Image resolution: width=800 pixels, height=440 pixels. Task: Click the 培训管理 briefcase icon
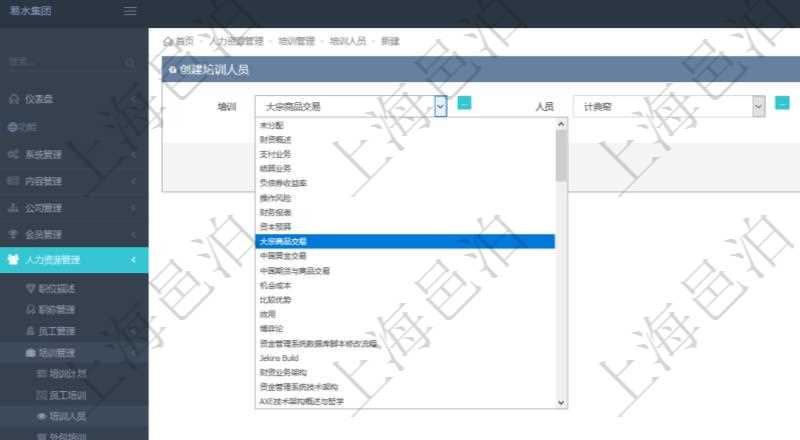pyautogui.click(x=31, y=353)
